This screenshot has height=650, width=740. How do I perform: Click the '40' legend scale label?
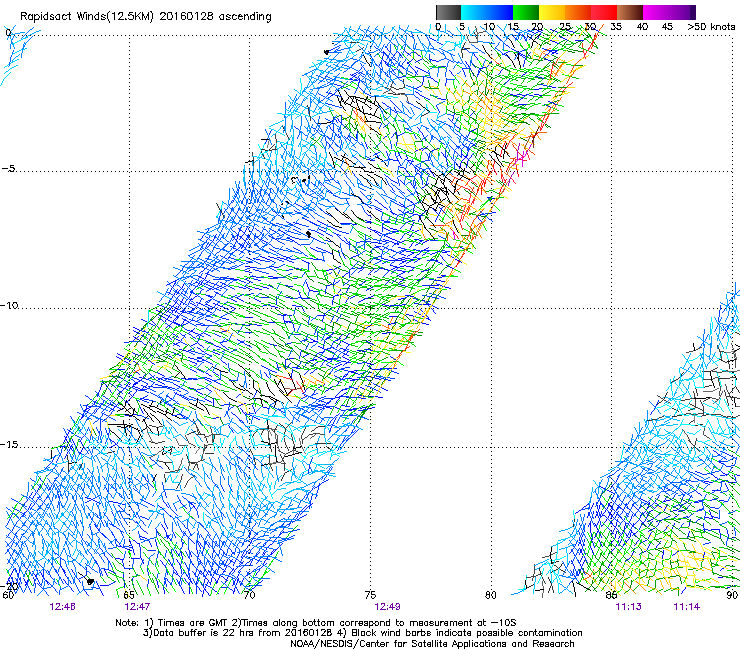tap(642, 27)
